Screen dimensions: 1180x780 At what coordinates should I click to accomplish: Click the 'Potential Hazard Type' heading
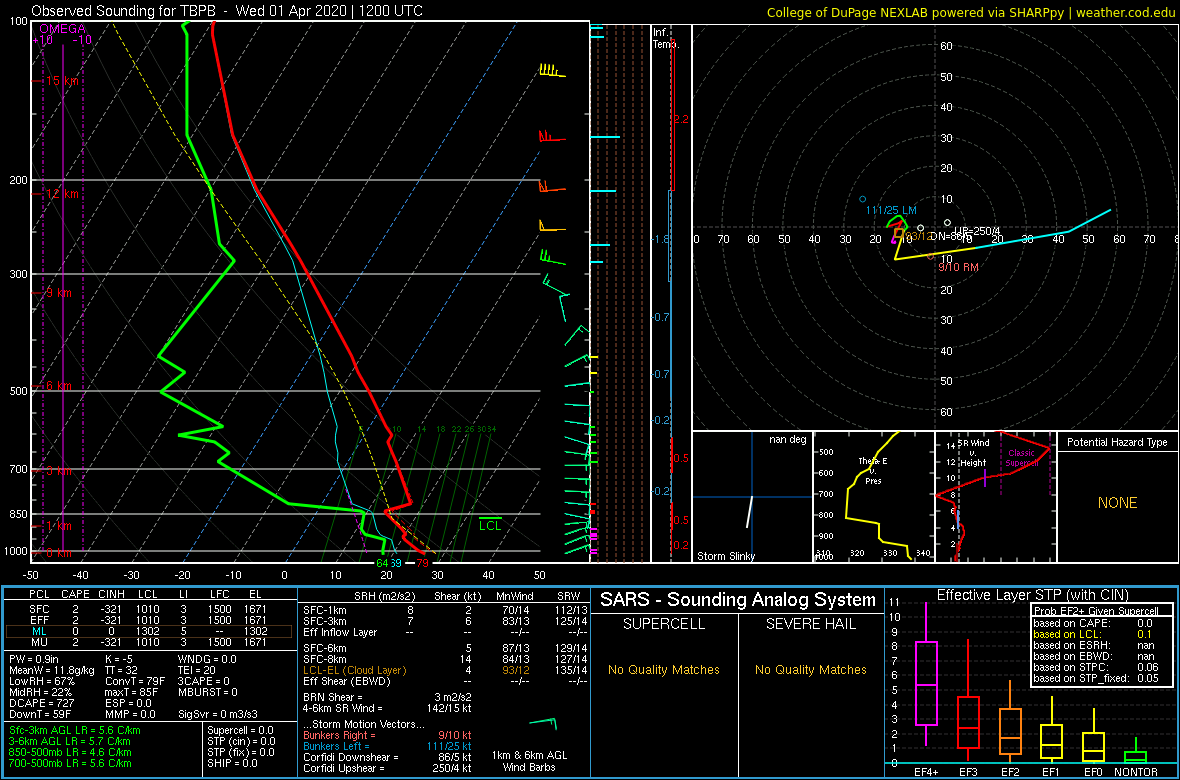tap(1117, 443)
